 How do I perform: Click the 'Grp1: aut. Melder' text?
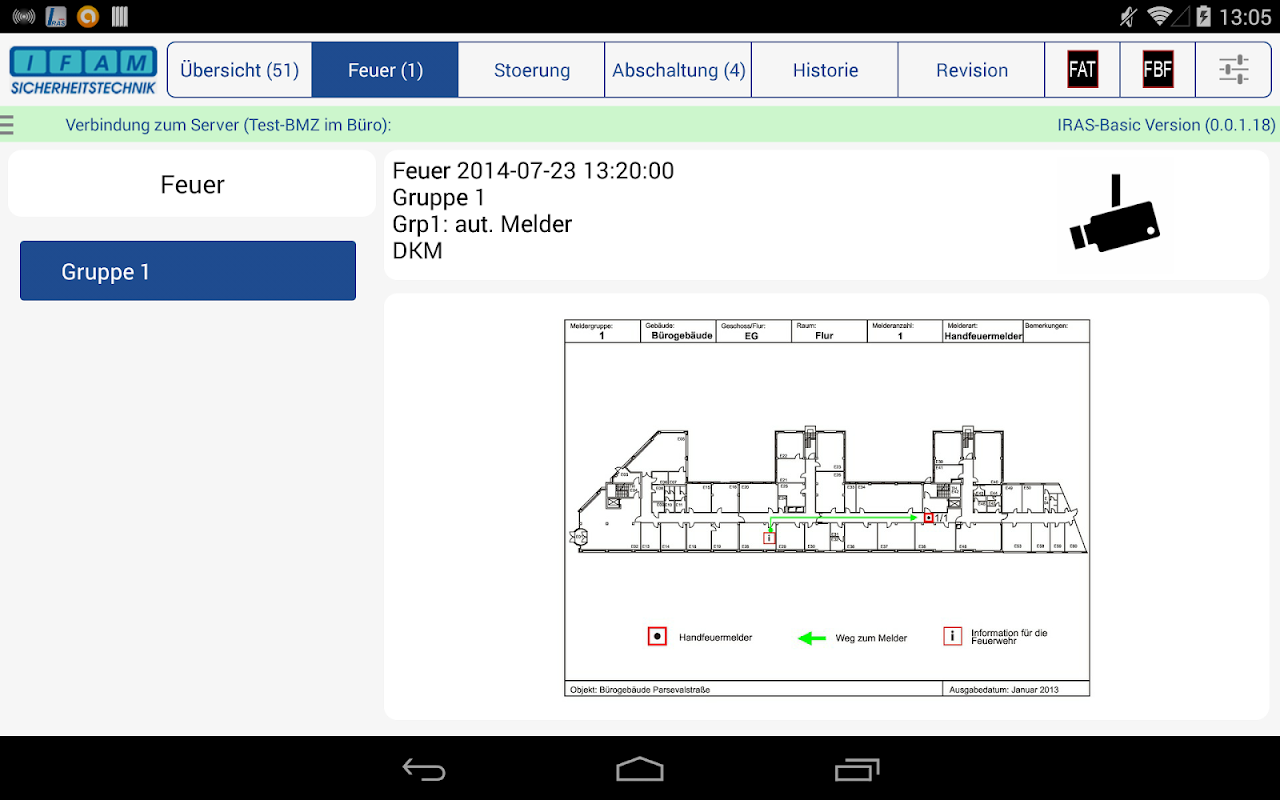pos(482,224)
